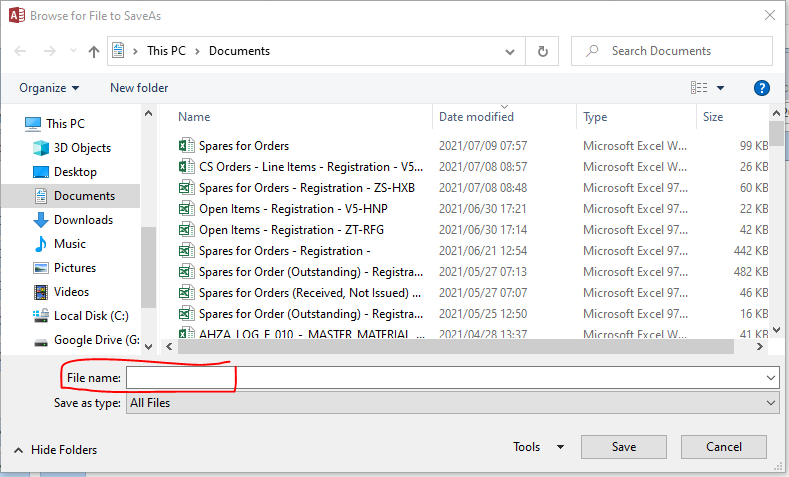
Task: Click the New folder button
Action: [139, 88]
